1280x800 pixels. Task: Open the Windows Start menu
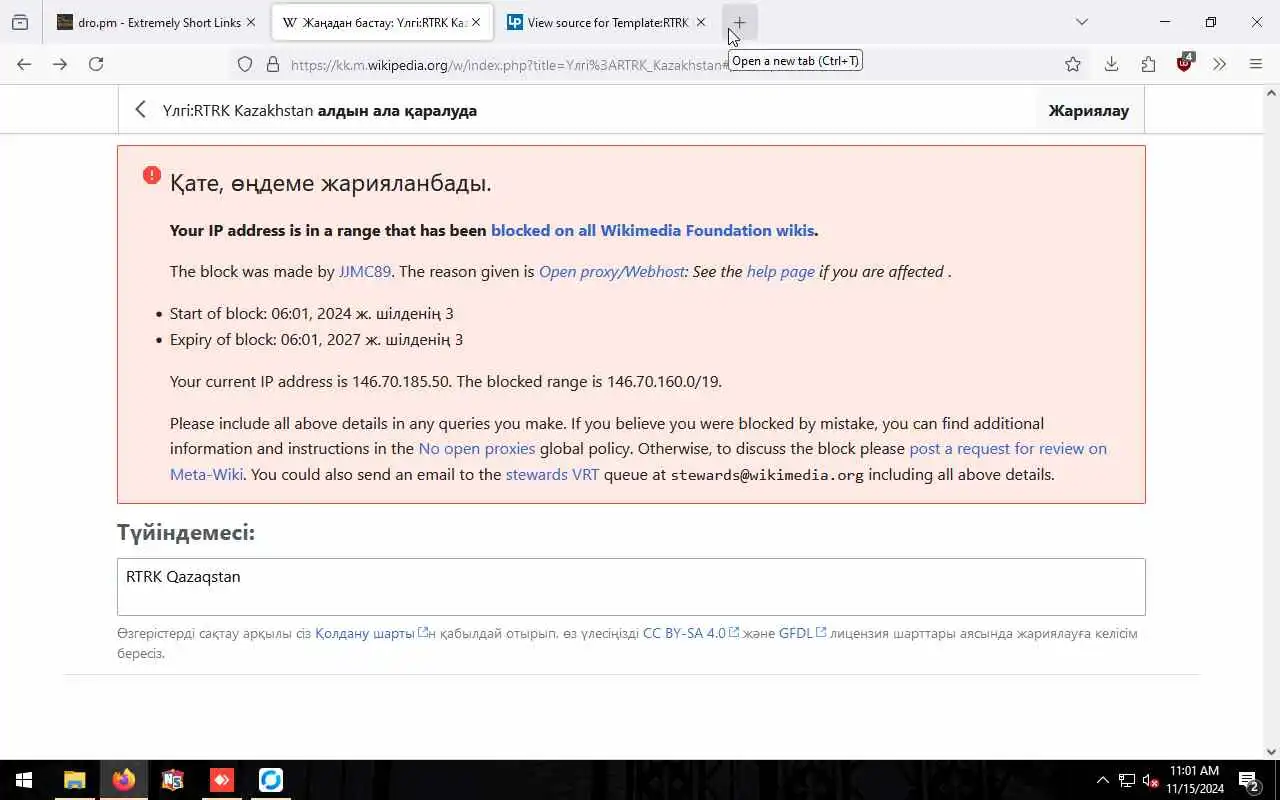pyautogui.click(x=24, y=780)
